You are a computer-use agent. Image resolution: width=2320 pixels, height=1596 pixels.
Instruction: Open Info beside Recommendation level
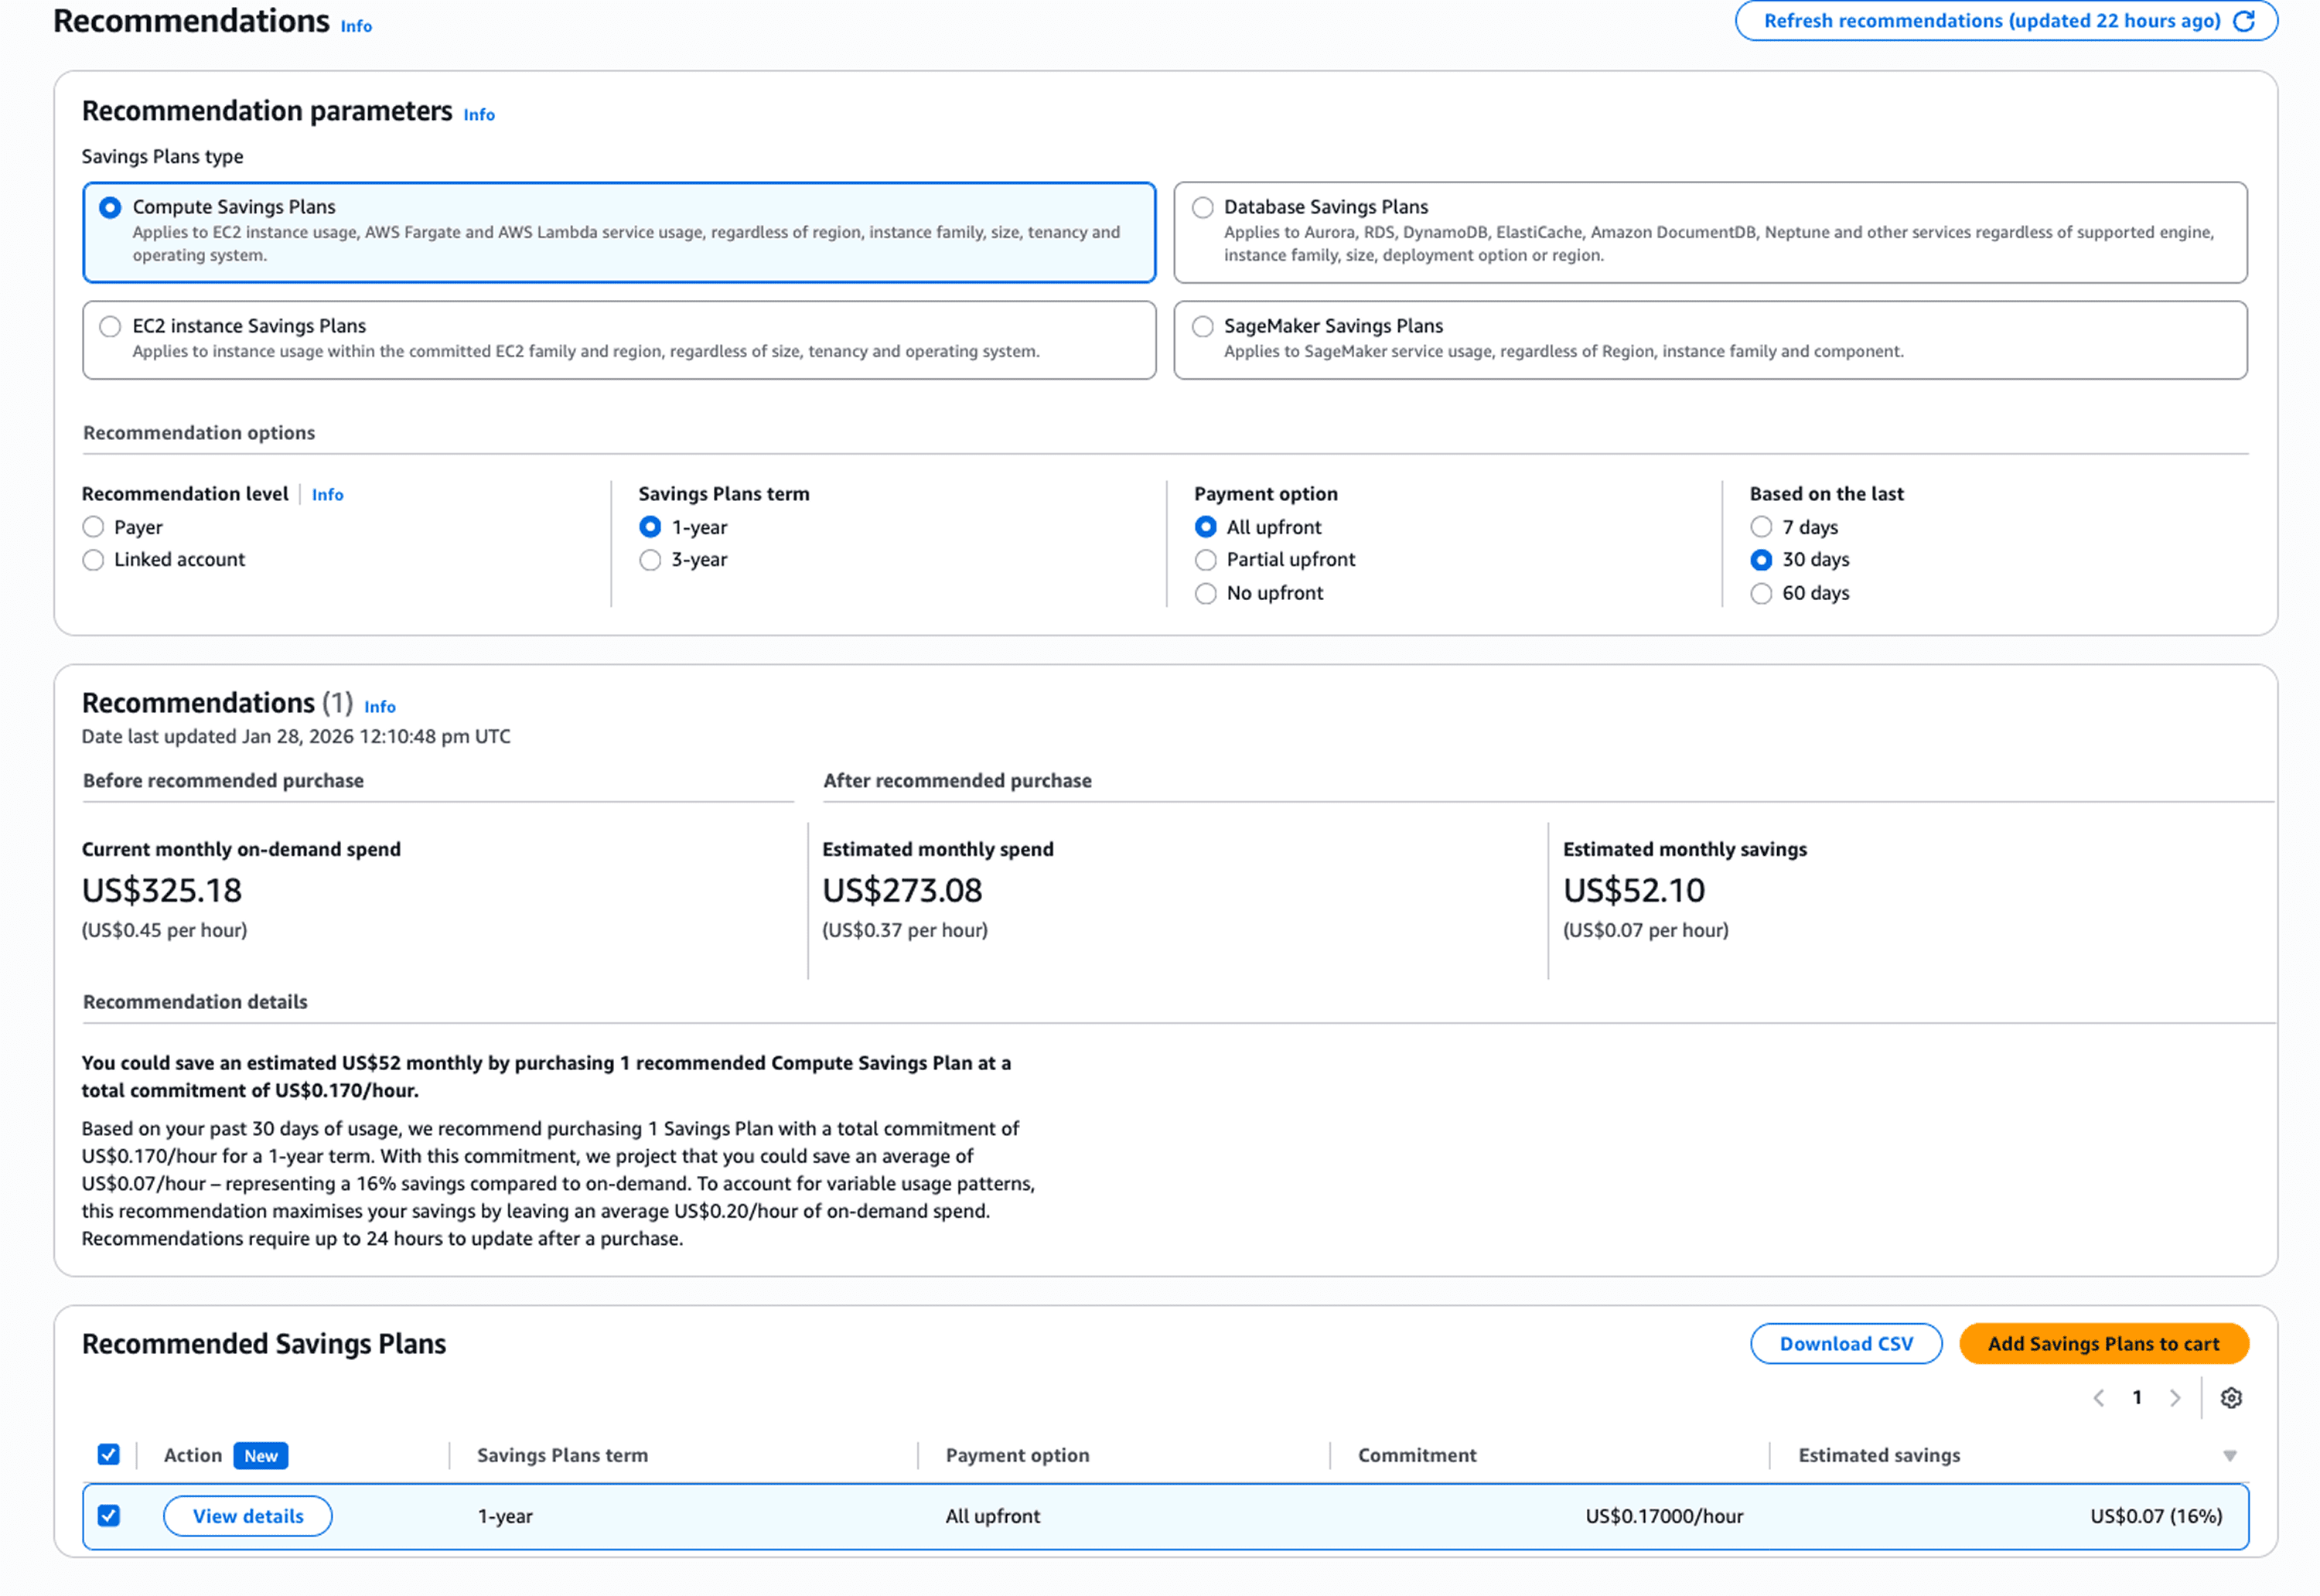point(327,494)
